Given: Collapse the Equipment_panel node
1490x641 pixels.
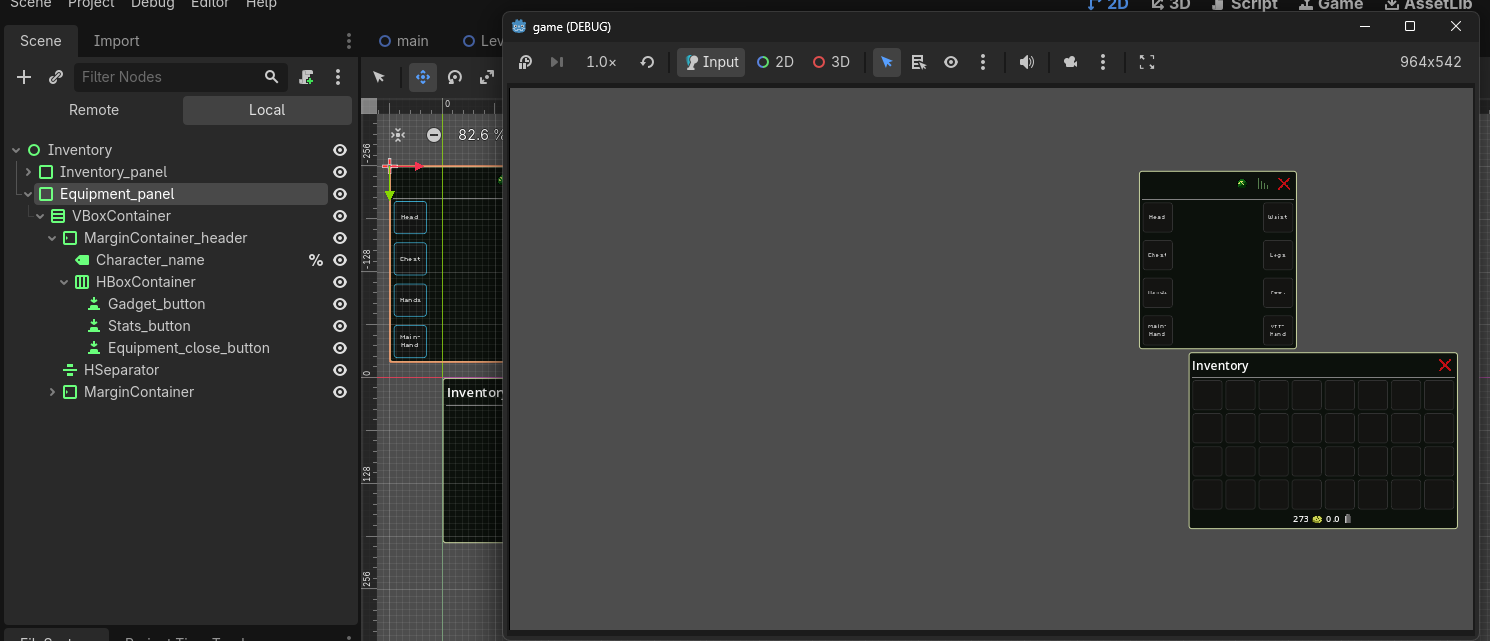Looking at the screenshot, I should pos(28,194).
